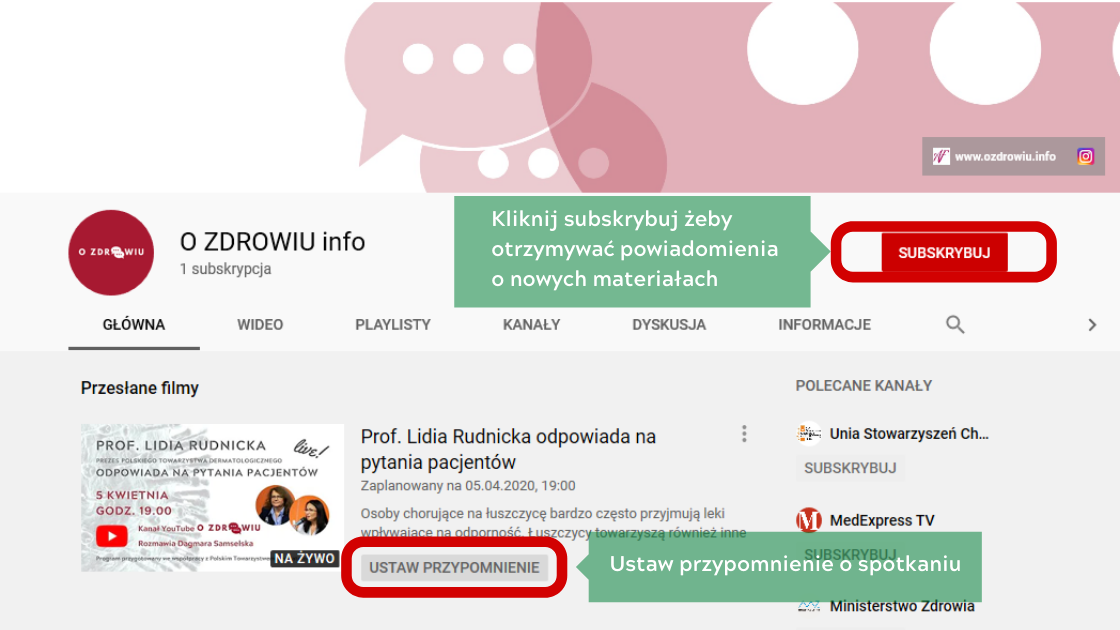Switch to the WIDEO tab
The image size is (1120, 630).
(260, 324)
